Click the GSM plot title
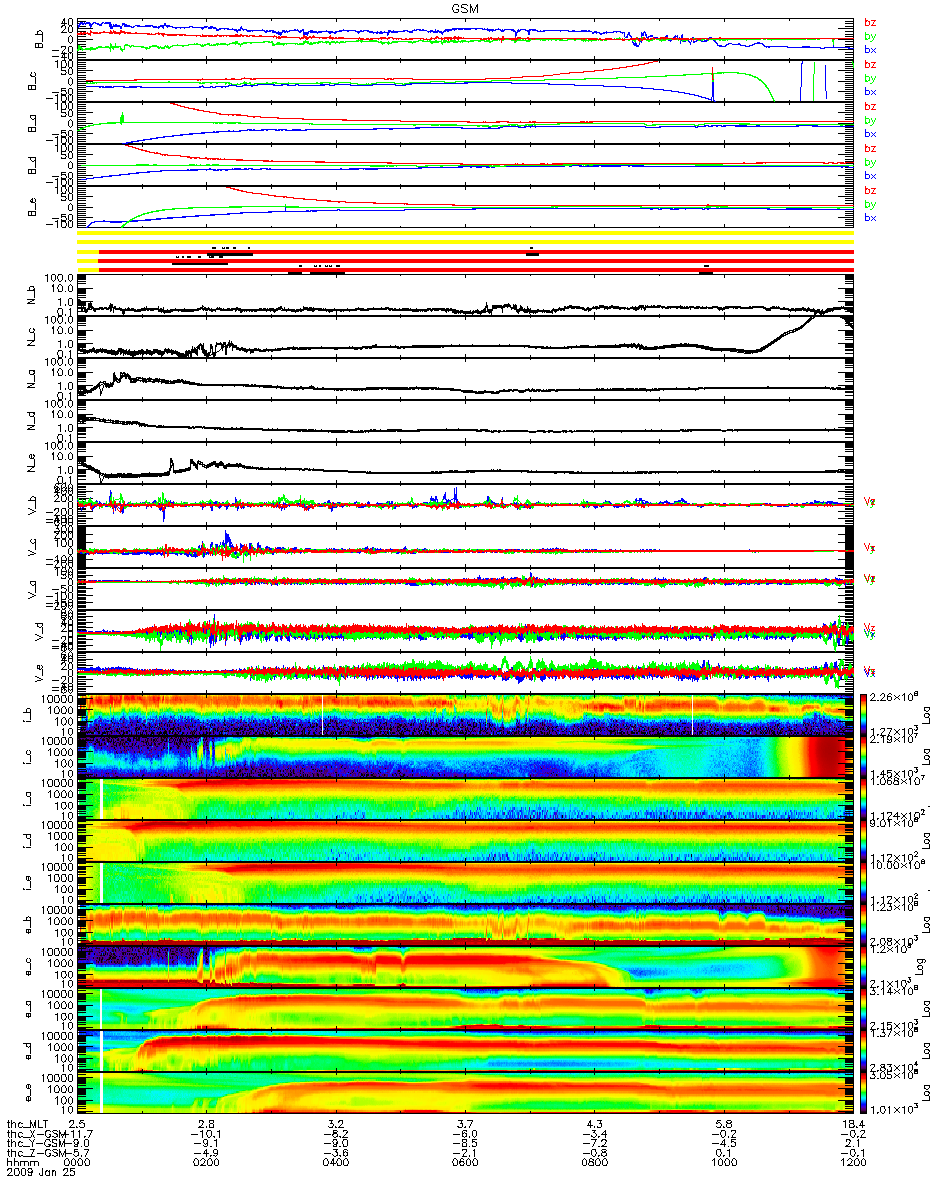Screen dimensions: 930x1200 (465, 8)
